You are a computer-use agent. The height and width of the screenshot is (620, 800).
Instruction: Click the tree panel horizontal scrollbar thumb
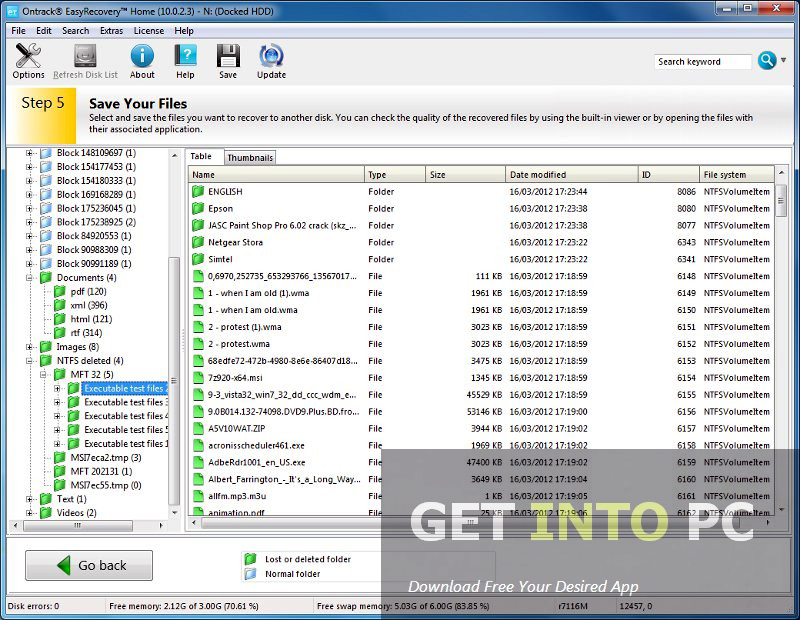coord(78,525)
